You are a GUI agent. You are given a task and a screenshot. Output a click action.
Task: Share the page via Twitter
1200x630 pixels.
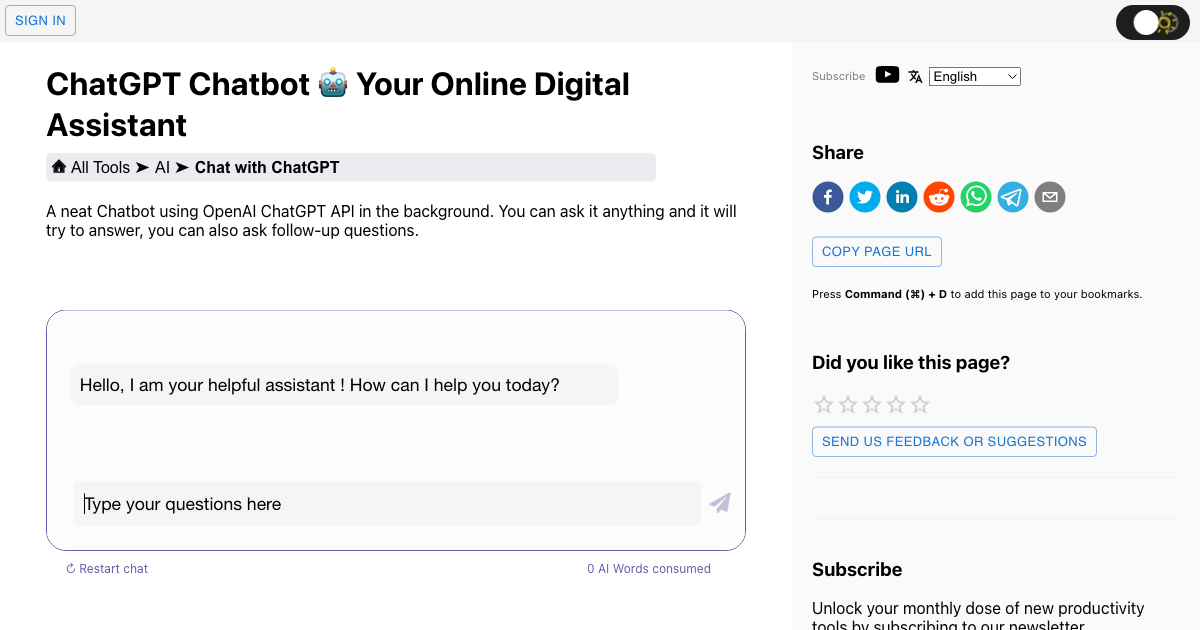point(864,197)
